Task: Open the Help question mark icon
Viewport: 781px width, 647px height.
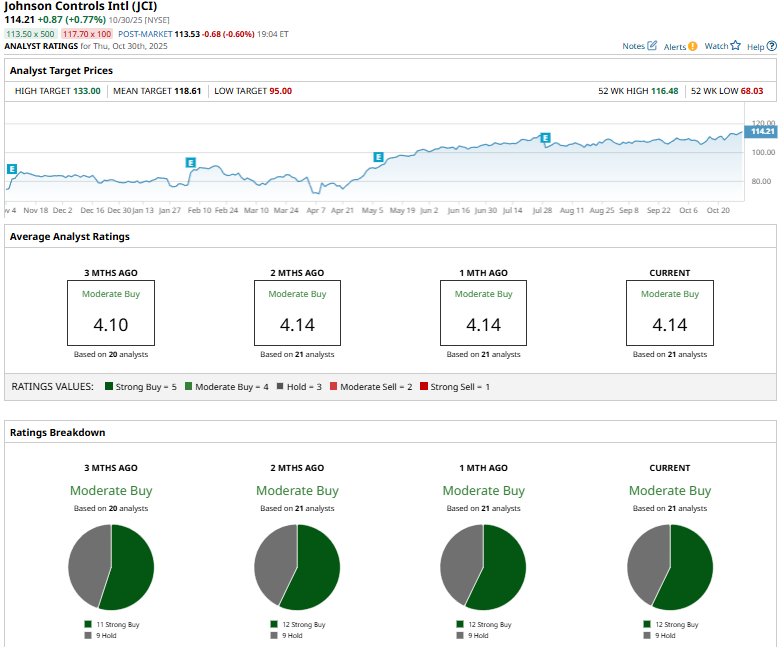Action: pos(771,46)
